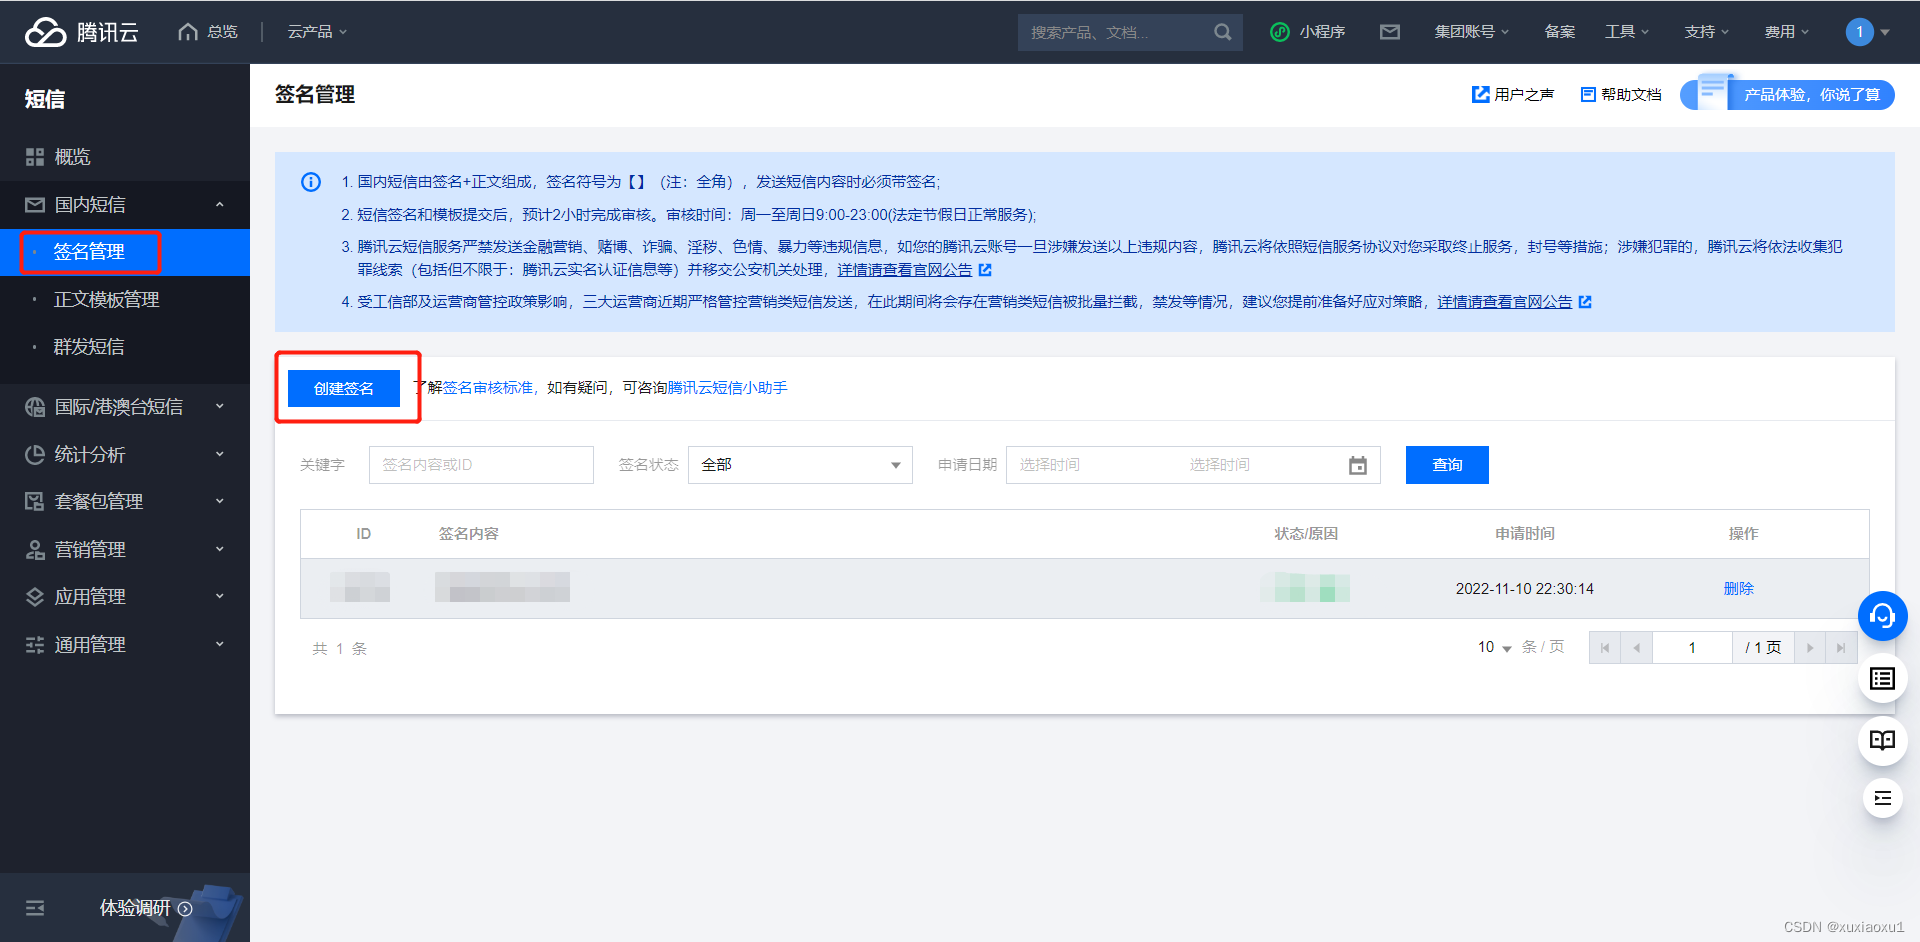Image resolution: width=1920 pixels, height=942 pixels.
Task: Open the 小程序 mini program icon
Action: click(1280, 32)
